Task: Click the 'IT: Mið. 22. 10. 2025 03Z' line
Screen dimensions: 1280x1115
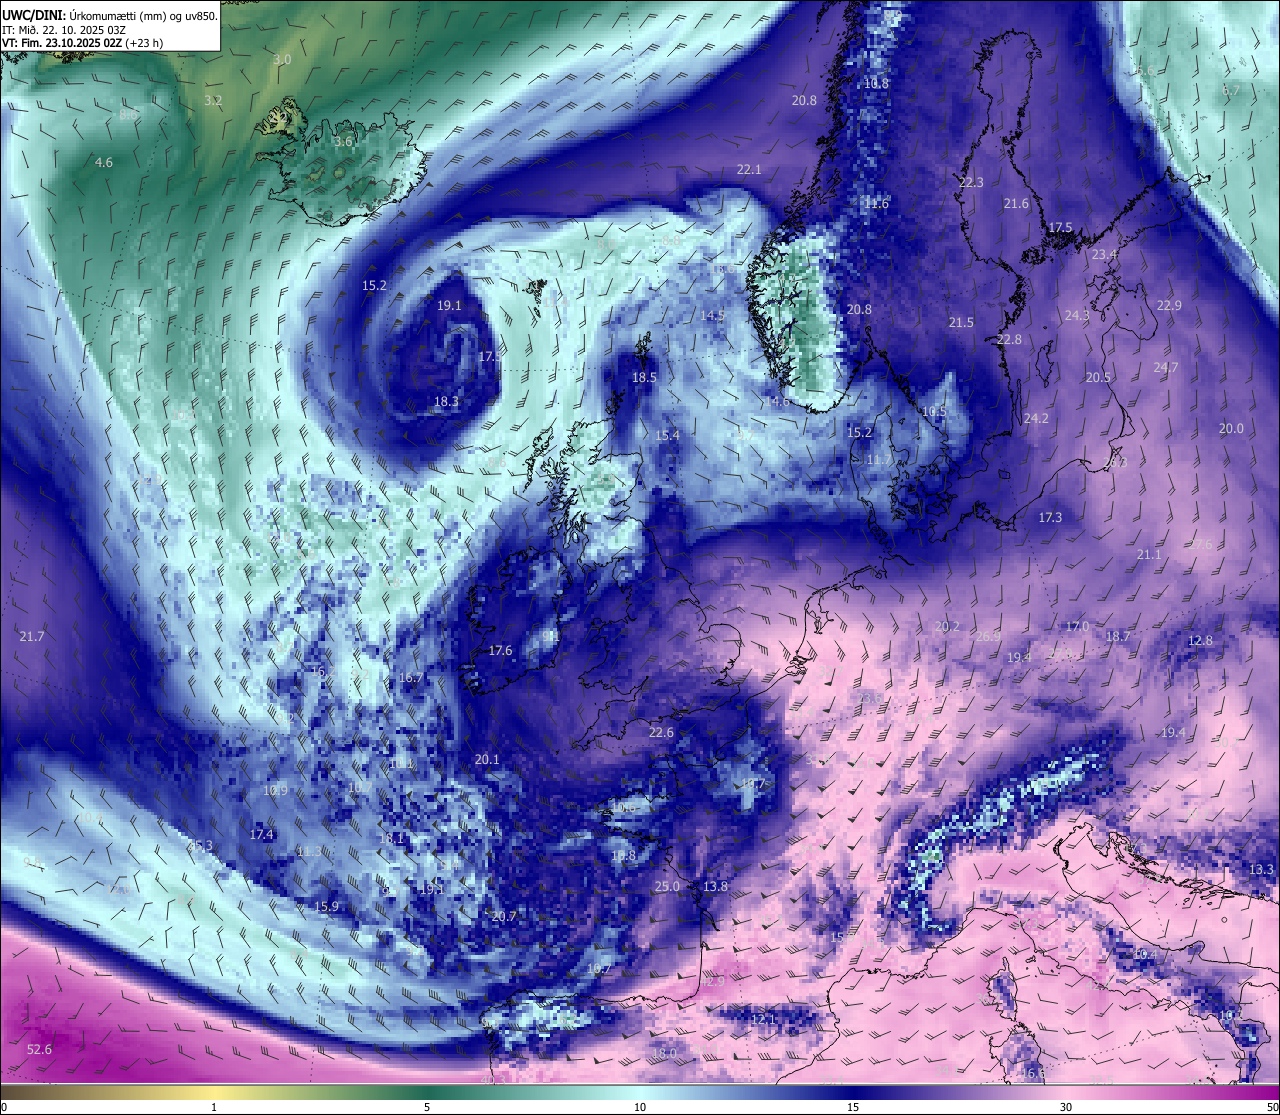Action: [63, 29]
